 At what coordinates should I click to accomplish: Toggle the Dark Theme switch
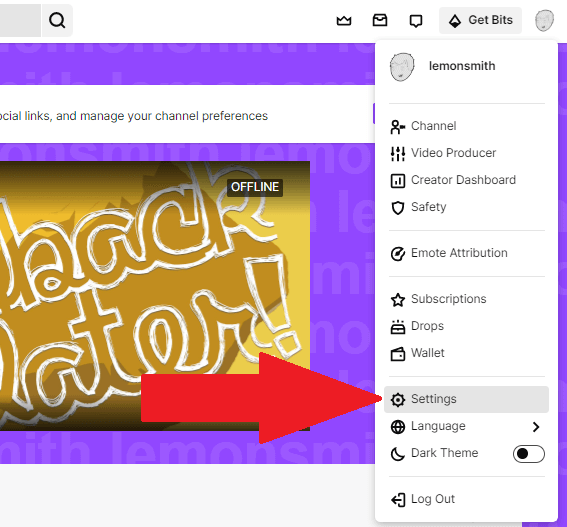coord(529,454)
